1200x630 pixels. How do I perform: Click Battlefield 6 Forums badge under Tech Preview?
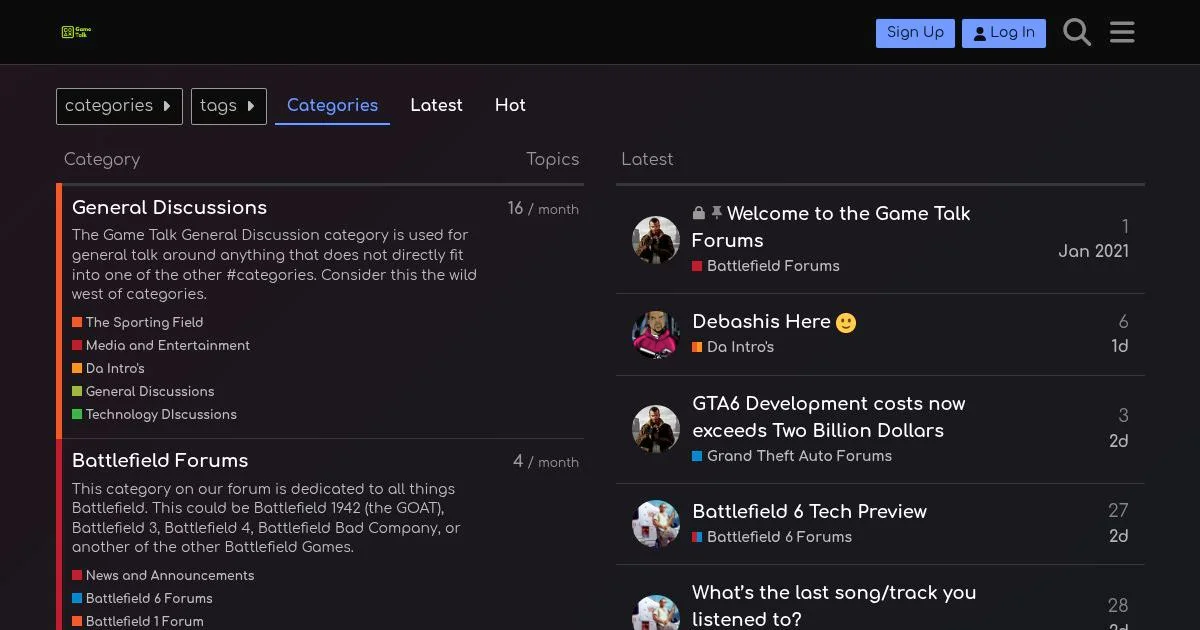point(772,537)
